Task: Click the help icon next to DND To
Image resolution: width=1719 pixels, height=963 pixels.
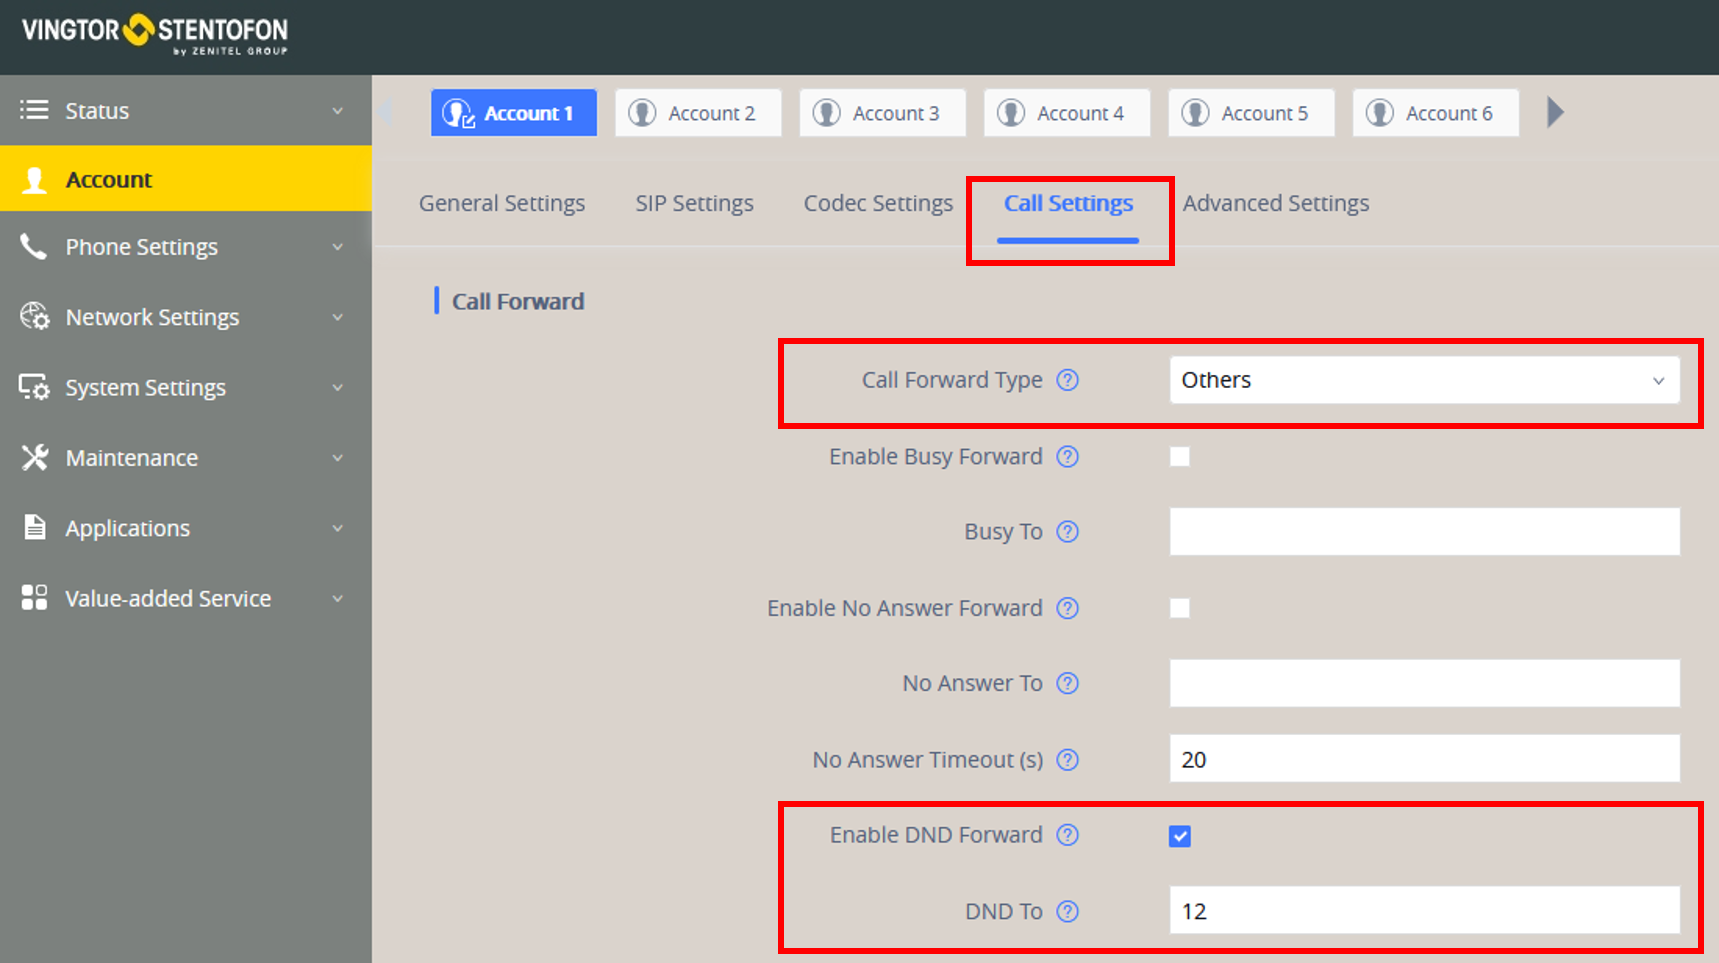Action: pyautogui.click(x=1068, y=912)
